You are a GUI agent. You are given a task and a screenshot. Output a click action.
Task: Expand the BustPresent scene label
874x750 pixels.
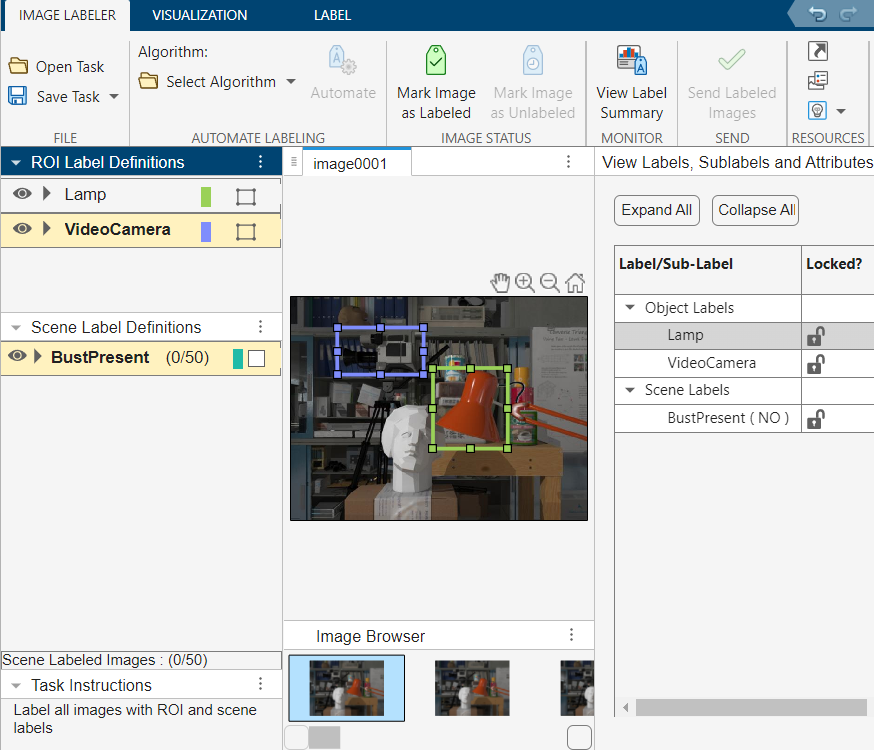coord(37,356)
